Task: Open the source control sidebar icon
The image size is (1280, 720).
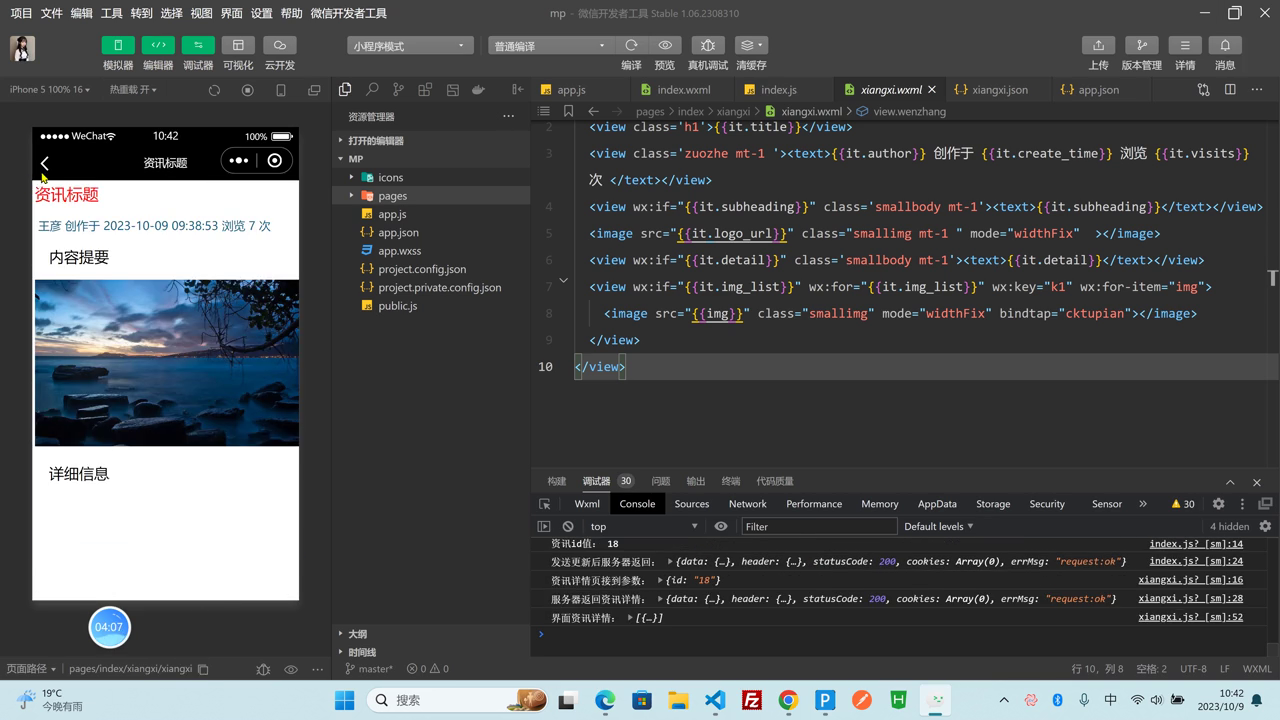Action: tap(398, 90)
